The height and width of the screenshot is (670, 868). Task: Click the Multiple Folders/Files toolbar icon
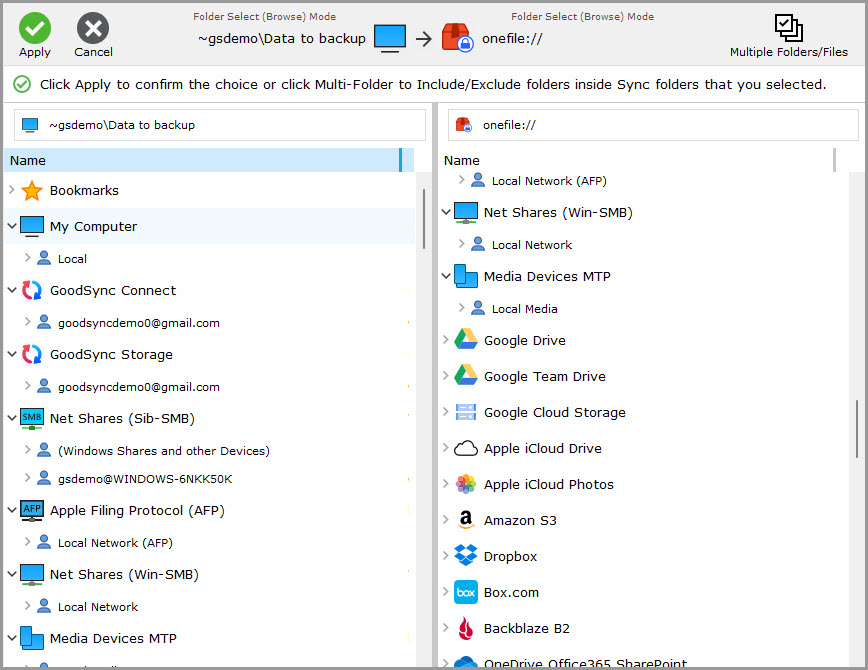click(789, 26)
